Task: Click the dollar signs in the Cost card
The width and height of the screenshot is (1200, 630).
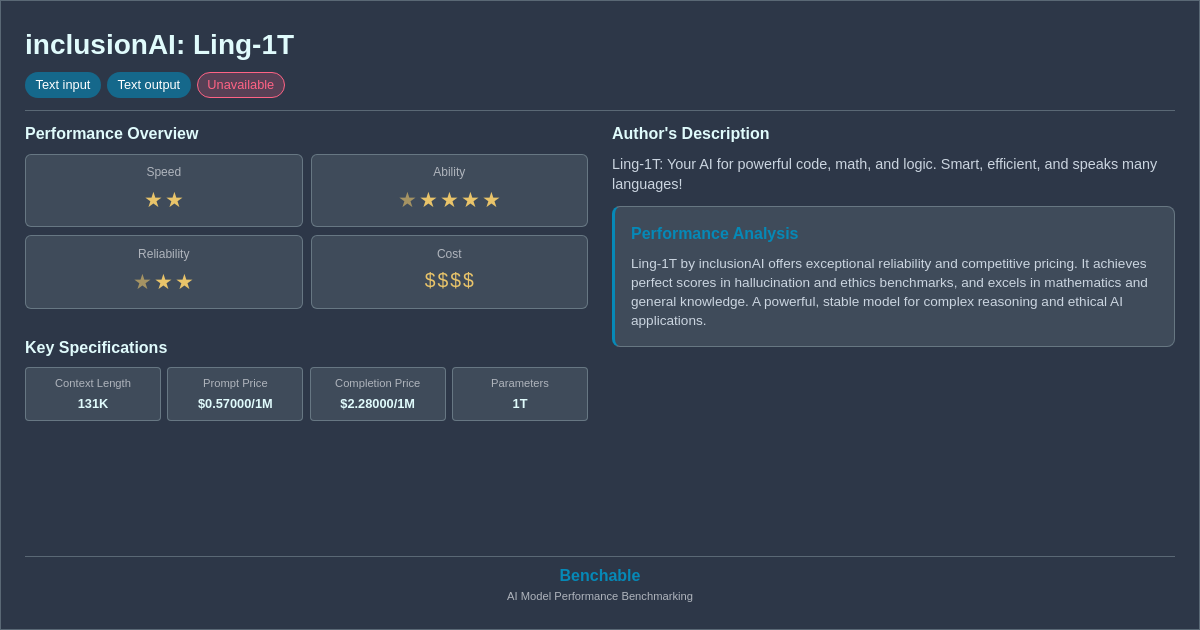Action: point(449,280)
